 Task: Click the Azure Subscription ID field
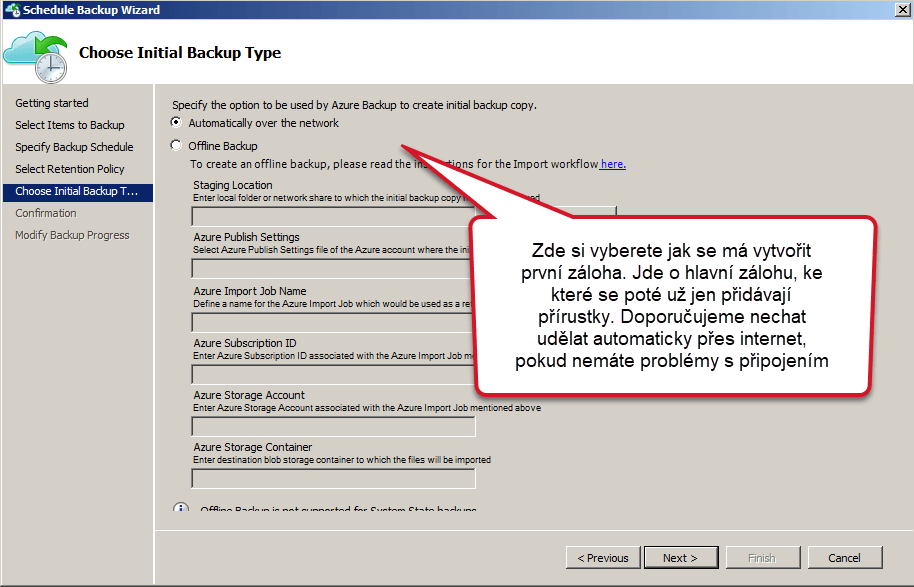coord(333,374)
